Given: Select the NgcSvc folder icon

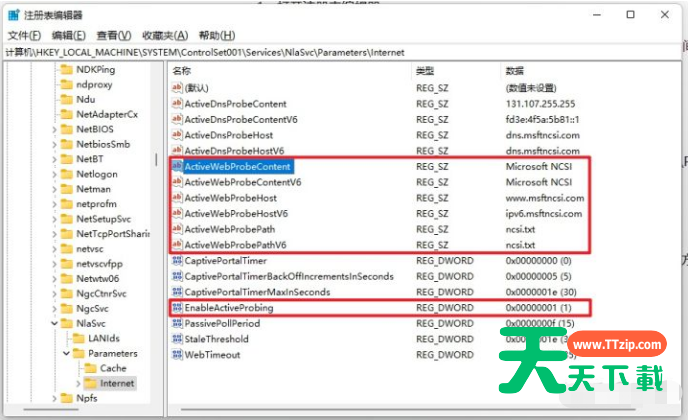Looking at the screenshot, I should click(67, 309).
